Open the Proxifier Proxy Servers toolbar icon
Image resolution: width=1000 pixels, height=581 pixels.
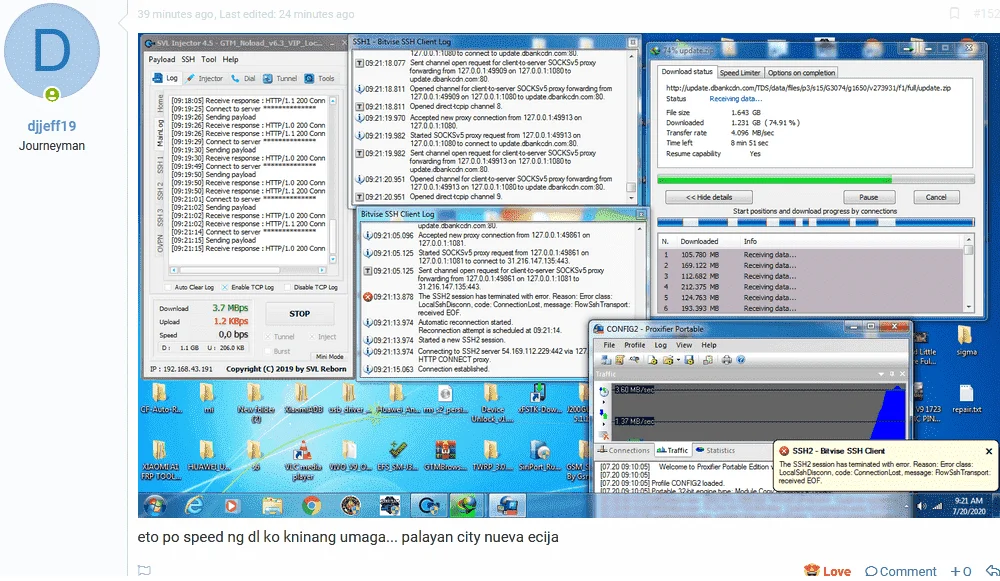point(605,360)
